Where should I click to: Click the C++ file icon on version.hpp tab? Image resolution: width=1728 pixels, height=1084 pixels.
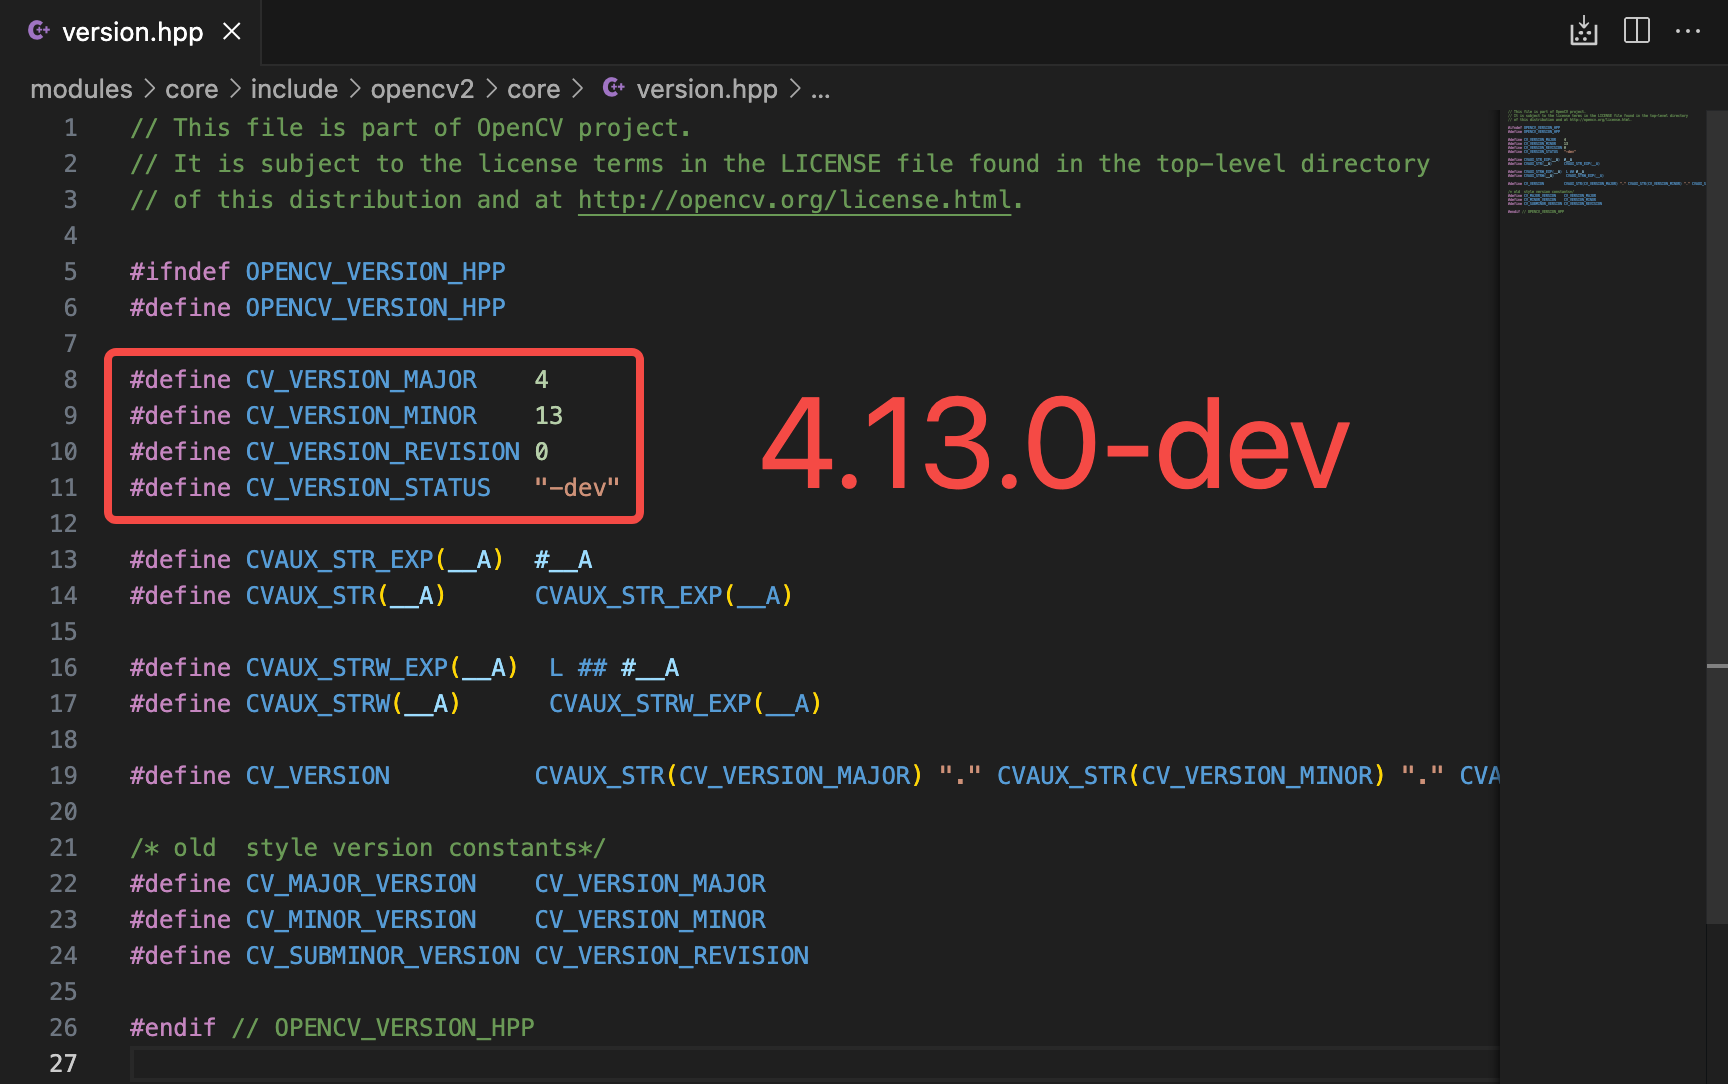[x=39, y=31]
